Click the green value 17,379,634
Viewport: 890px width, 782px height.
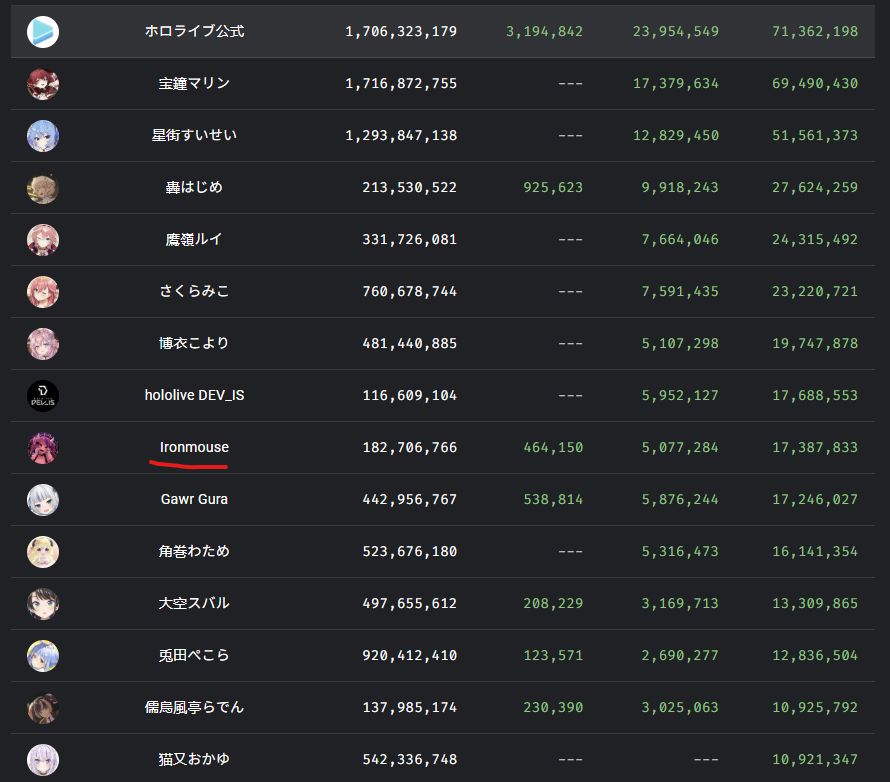coord(675,84)
